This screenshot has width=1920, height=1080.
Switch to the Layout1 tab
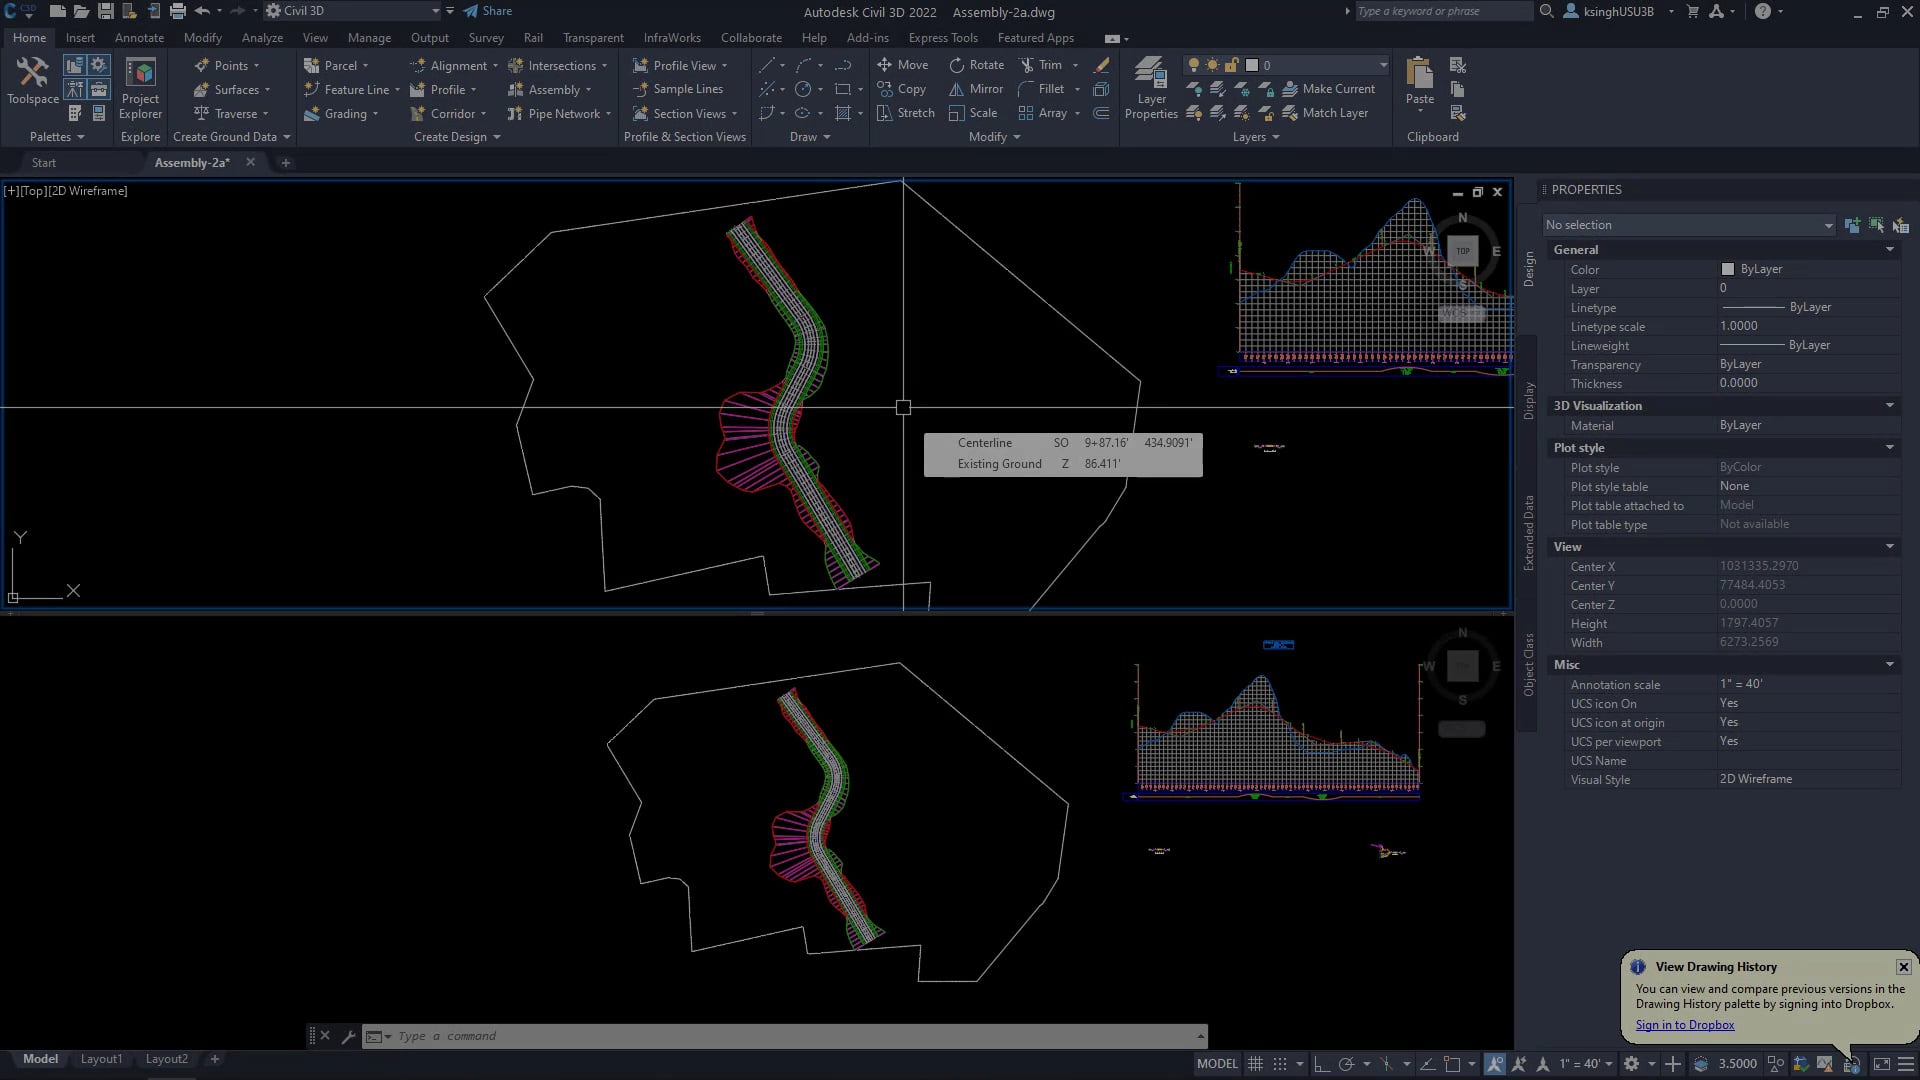[101, 1059]
